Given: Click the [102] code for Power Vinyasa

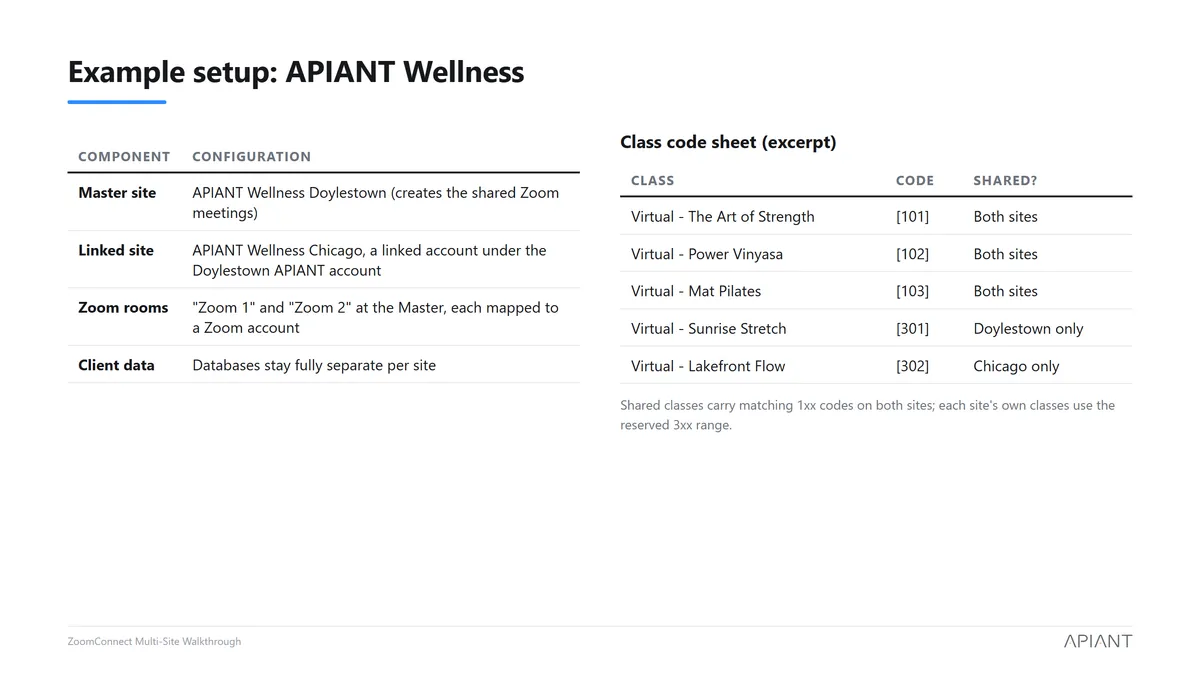Looking at the screenshot, I should coord(912,254).
